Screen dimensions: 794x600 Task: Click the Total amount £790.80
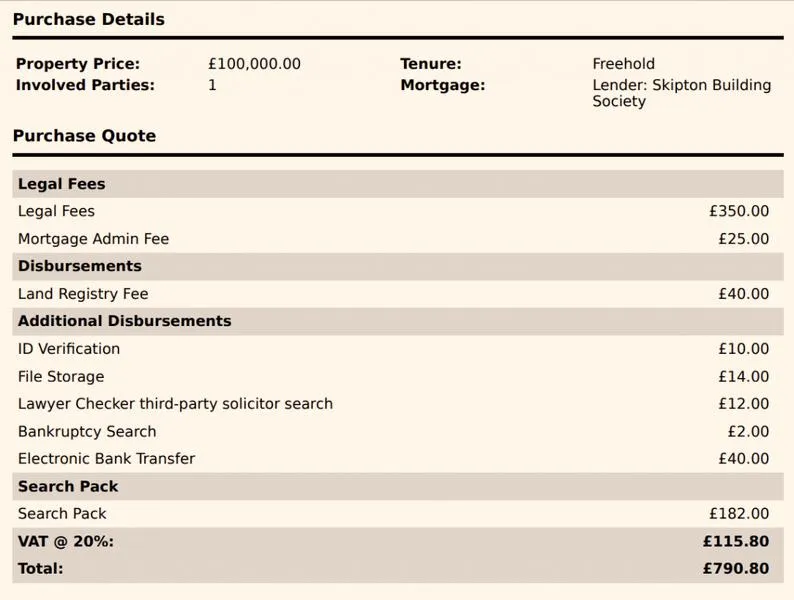pyautogui.click(x=736, y=569)
